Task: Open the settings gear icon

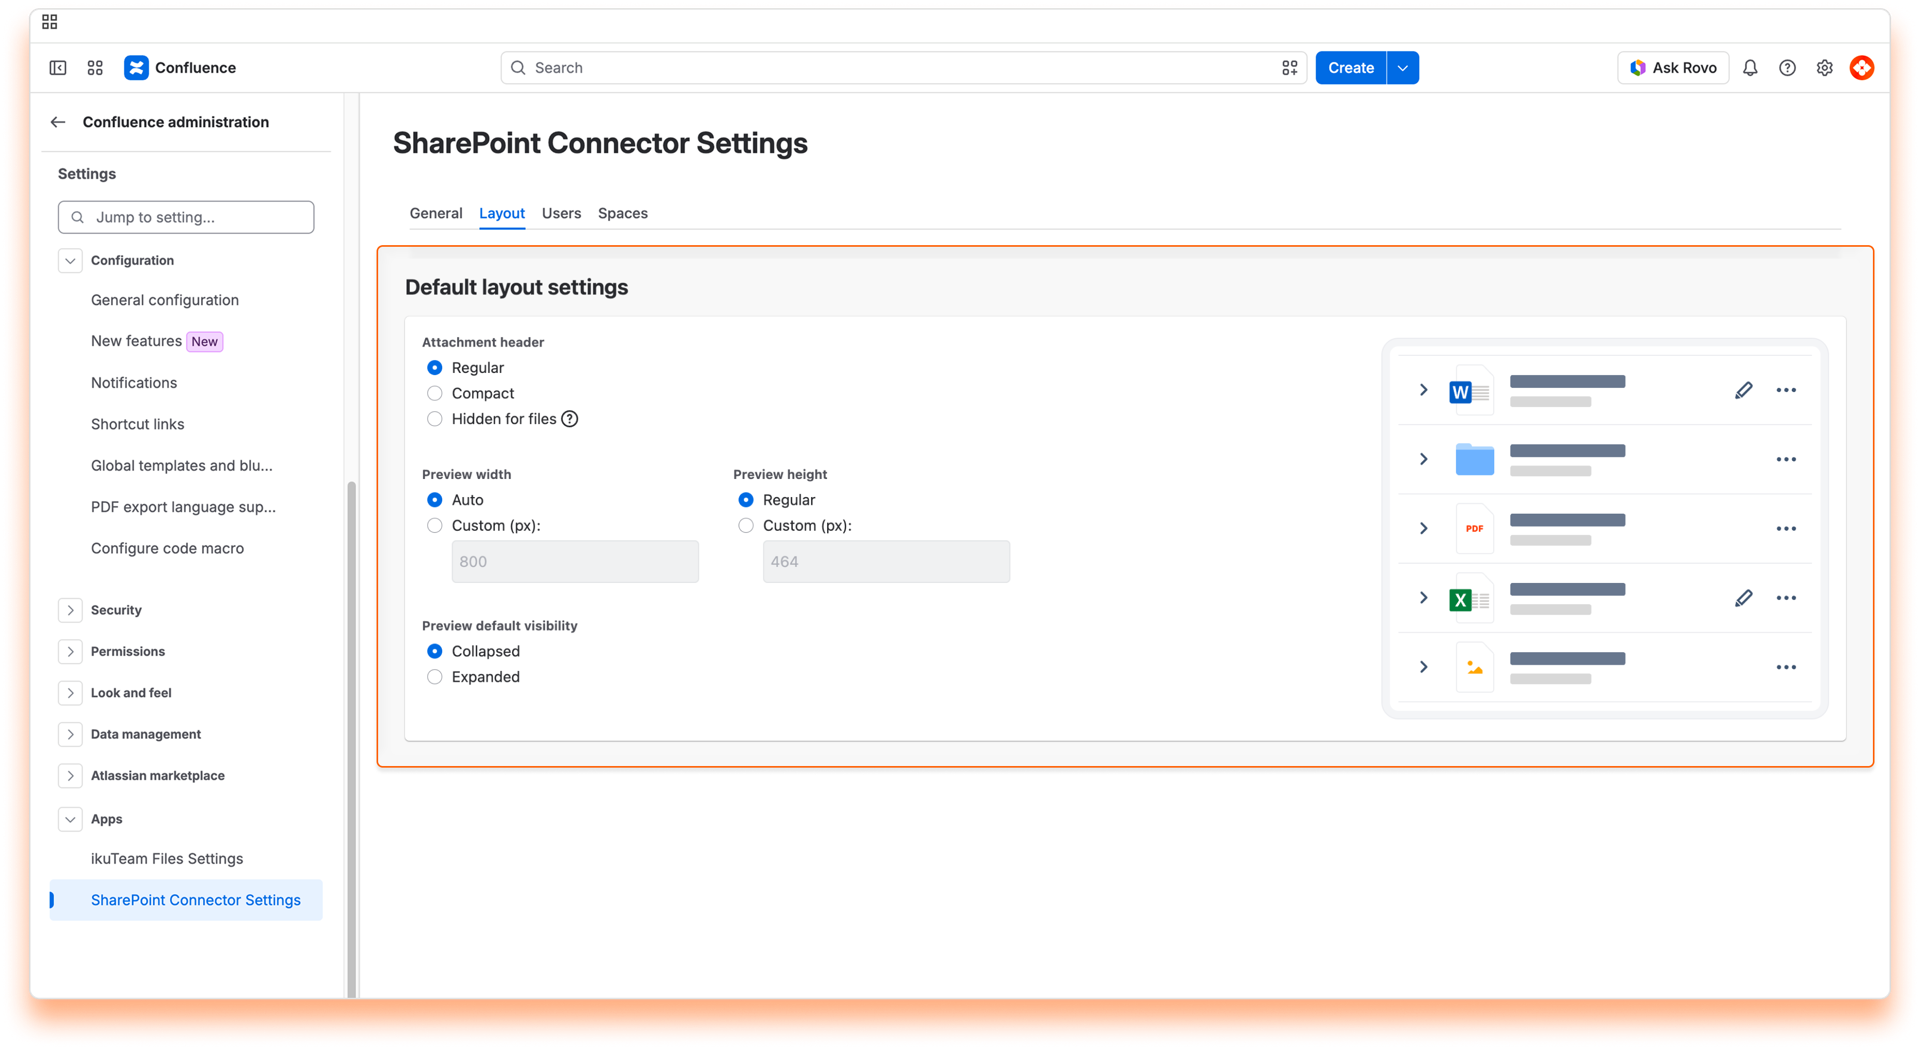Action: (1824, 68)
